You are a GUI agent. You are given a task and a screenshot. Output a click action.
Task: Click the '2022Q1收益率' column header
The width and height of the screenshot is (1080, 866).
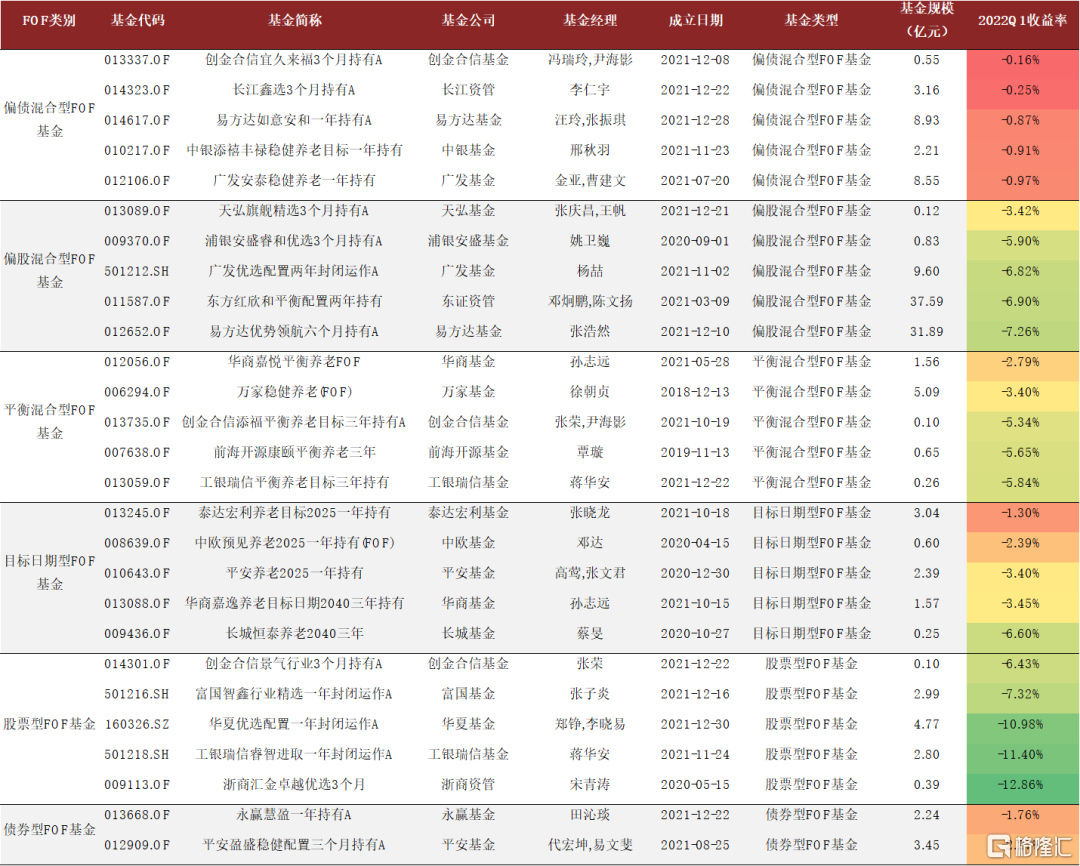coord(1022,21)
